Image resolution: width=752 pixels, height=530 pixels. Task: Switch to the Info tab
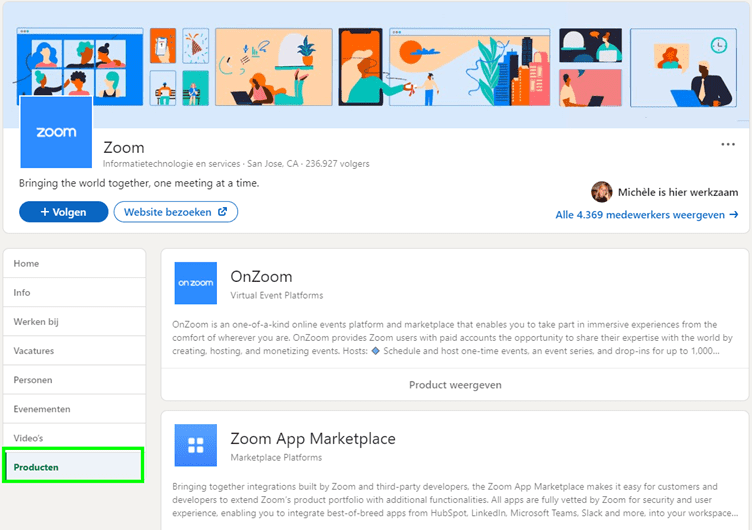pos(74,293)
